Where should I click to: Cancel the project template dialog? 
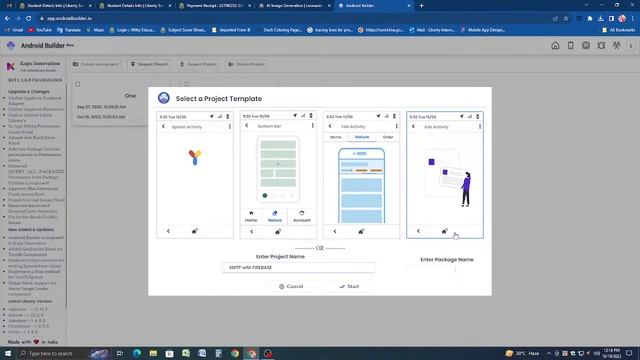pyautogui.click(x=291, y=287)
